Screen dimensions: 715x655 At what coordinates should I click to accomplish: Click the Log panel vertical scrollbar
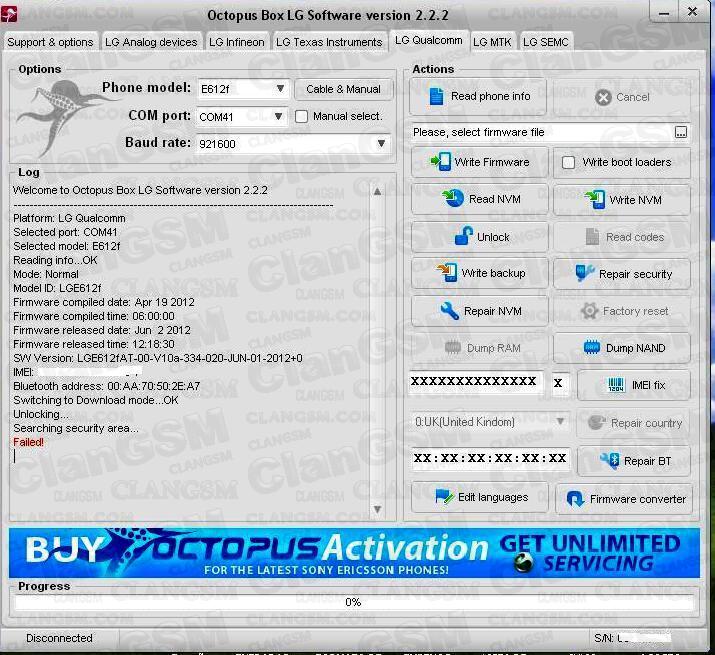coord(377,350)
